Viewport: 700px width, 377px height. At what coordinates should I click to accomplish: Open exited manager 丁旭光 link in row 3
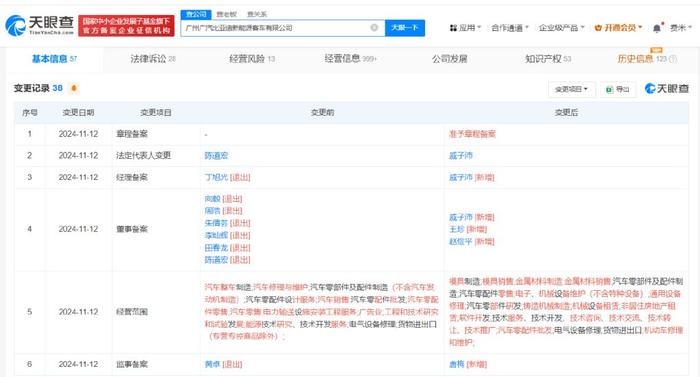coord(216,177)
